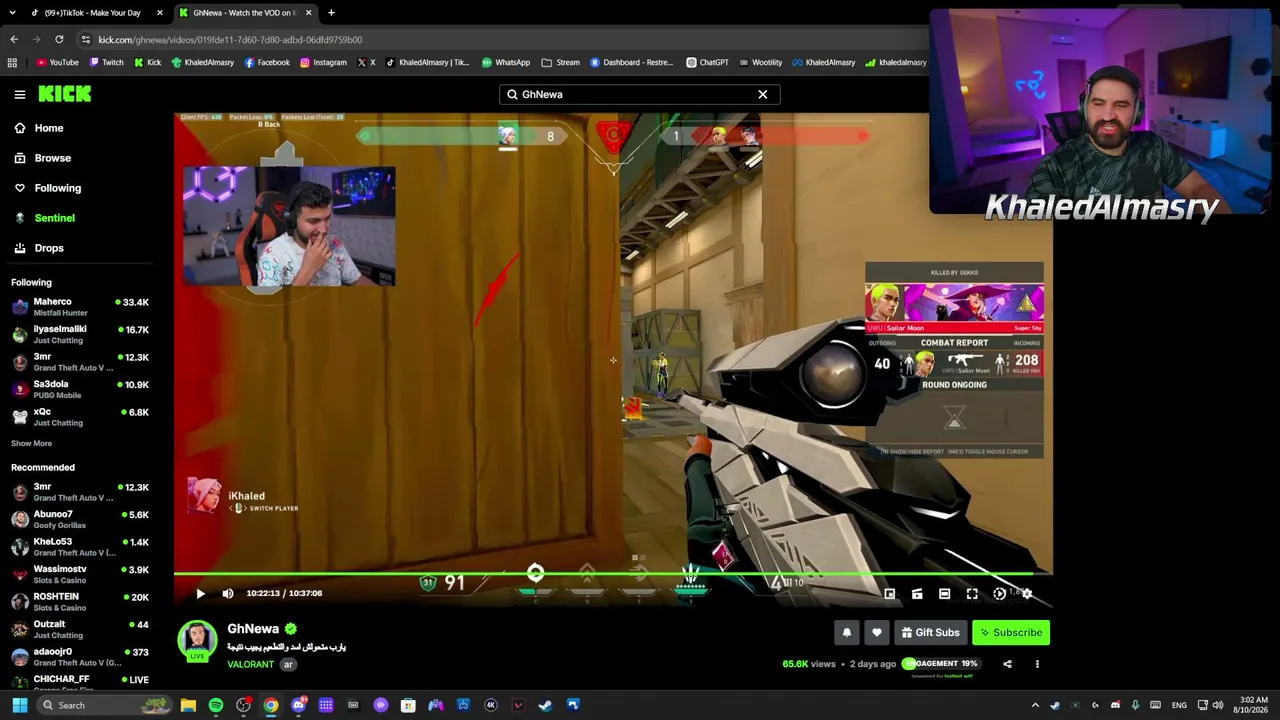
Task: Open the Stream bookmarks folder
Action: [x=561, y=62]
